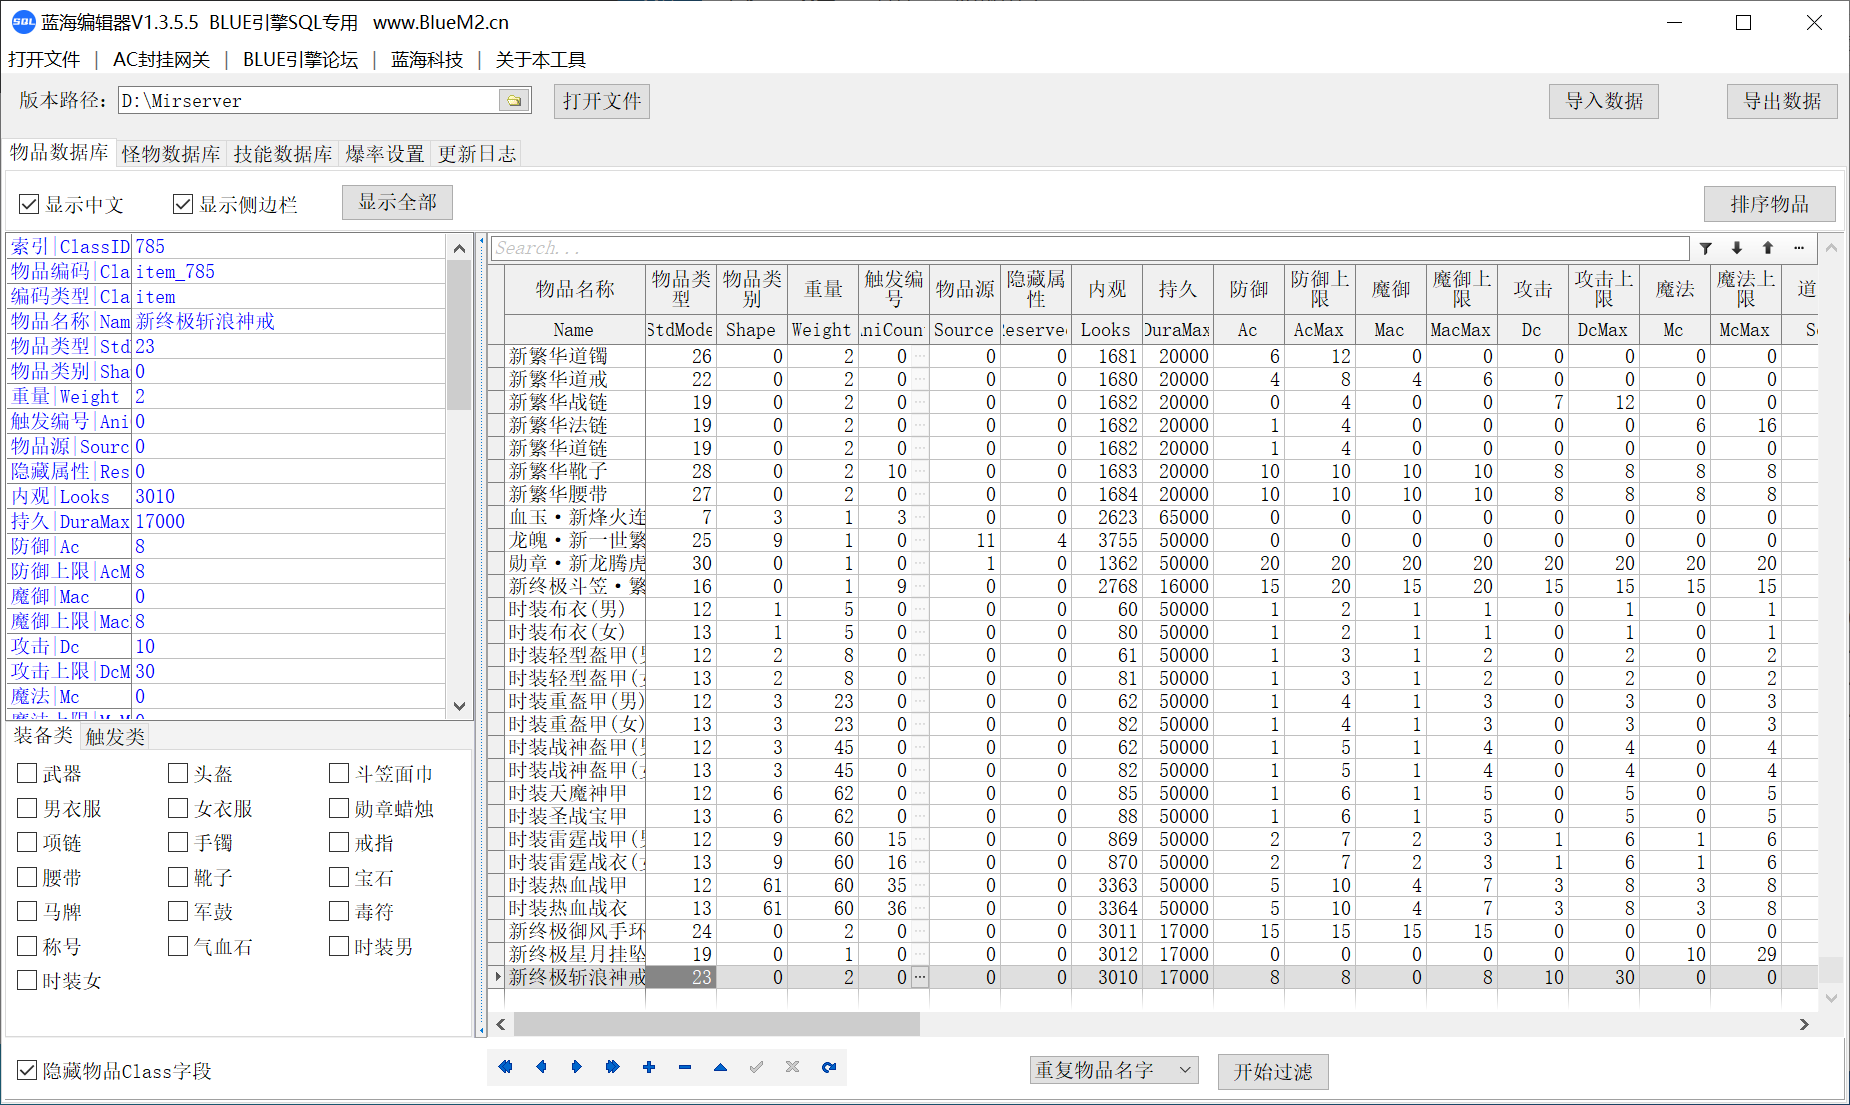Click the 开始过滤 button
Viewport: 1850px width, 1105px height.
[x=1273, y=1072]
